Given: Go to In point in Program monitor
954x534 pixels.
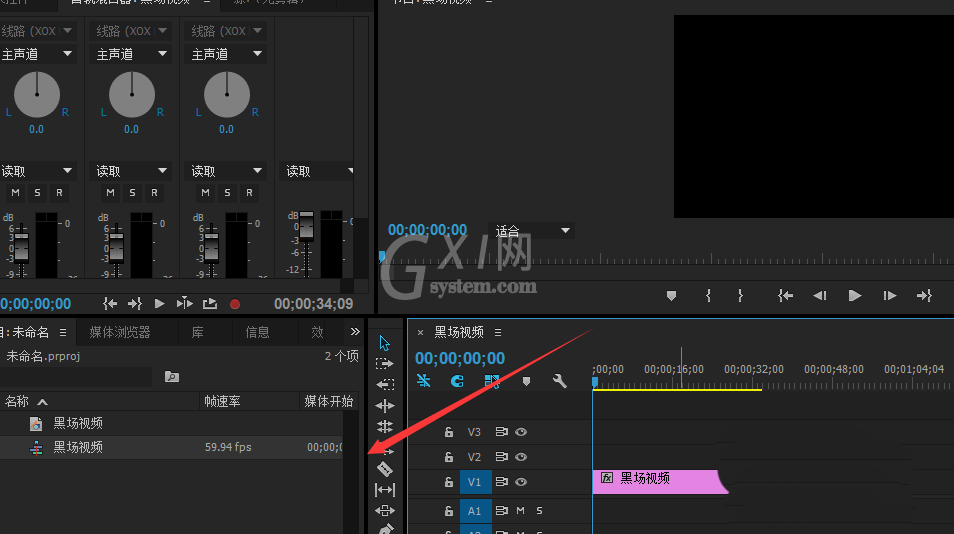Looking at the screenshot, I should [785, 296].
